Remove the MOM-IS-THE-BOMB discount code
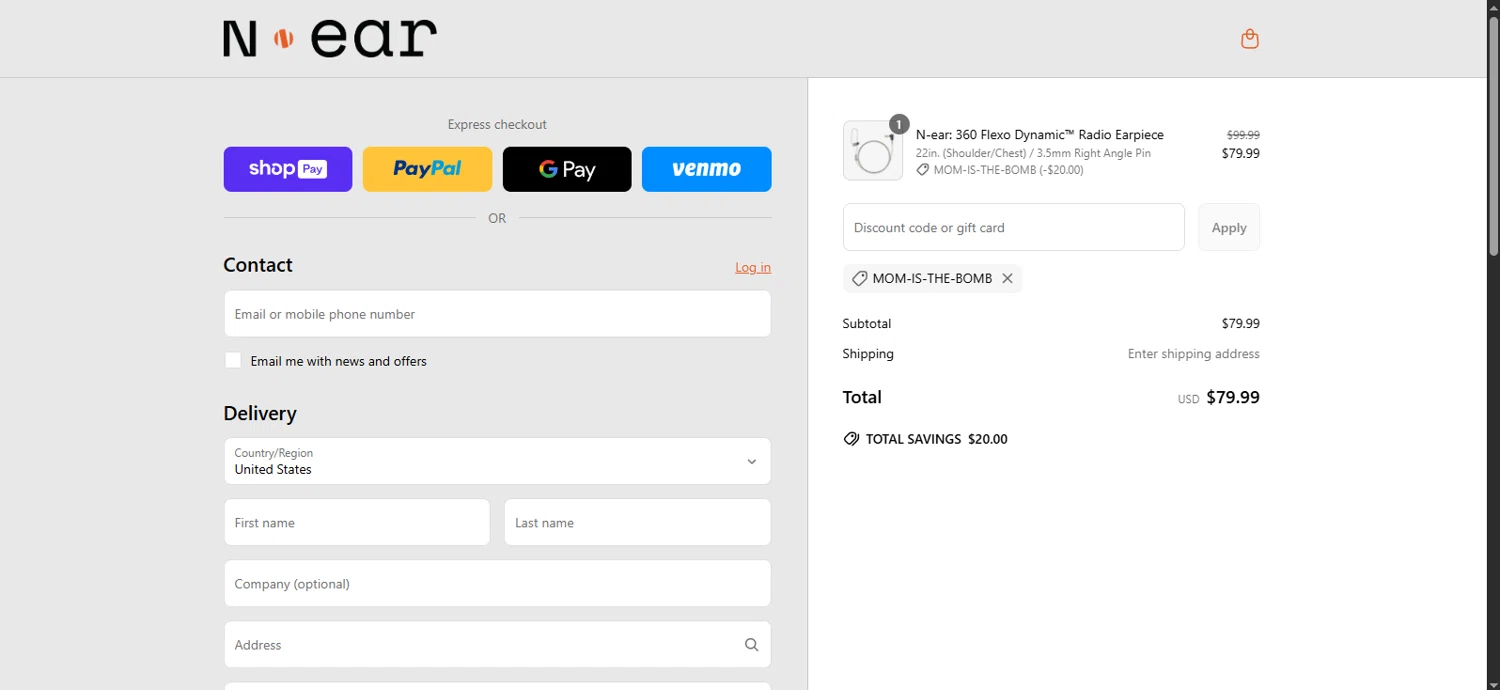The width and height of the screenshot is (1500, 690). [1007, 279]
